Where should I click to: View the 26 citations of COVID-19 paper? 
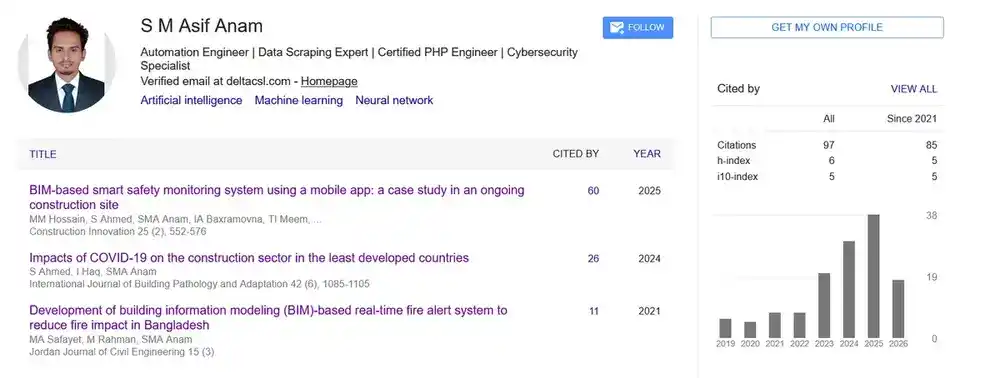point(593,259)
